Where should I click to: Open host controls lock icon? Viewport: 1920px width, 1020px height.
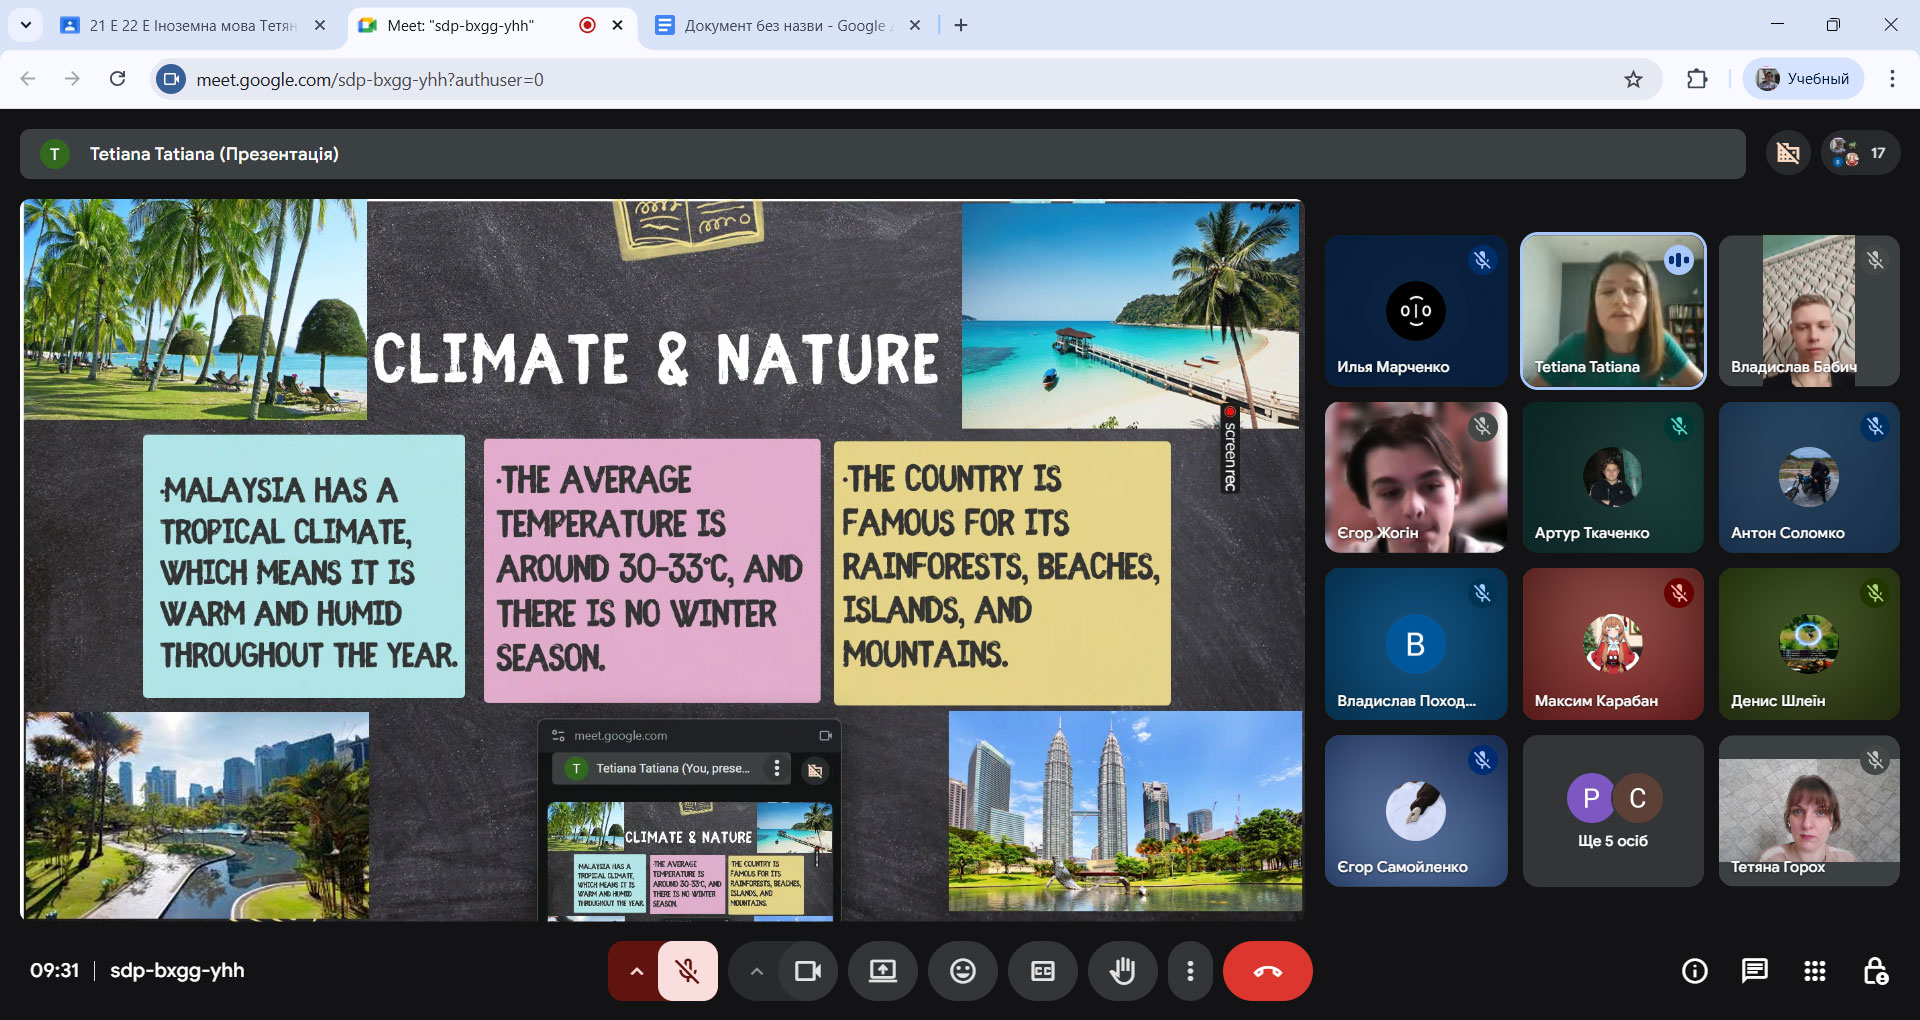click(1875, 971)
